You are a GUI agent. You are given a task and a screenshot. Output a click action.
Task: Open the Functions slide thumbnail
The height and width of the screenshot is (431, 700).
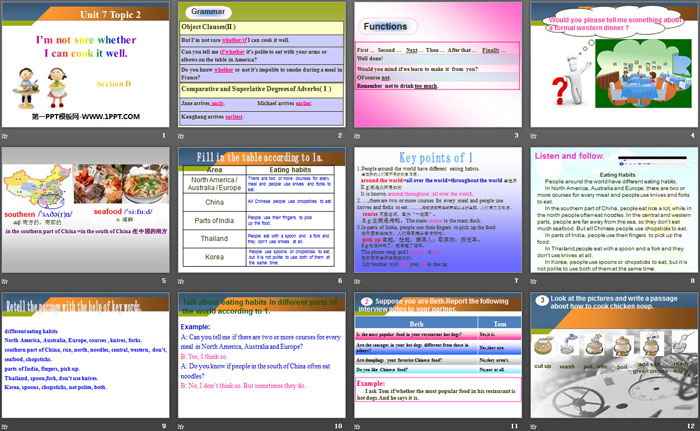[x=438, y=64]
